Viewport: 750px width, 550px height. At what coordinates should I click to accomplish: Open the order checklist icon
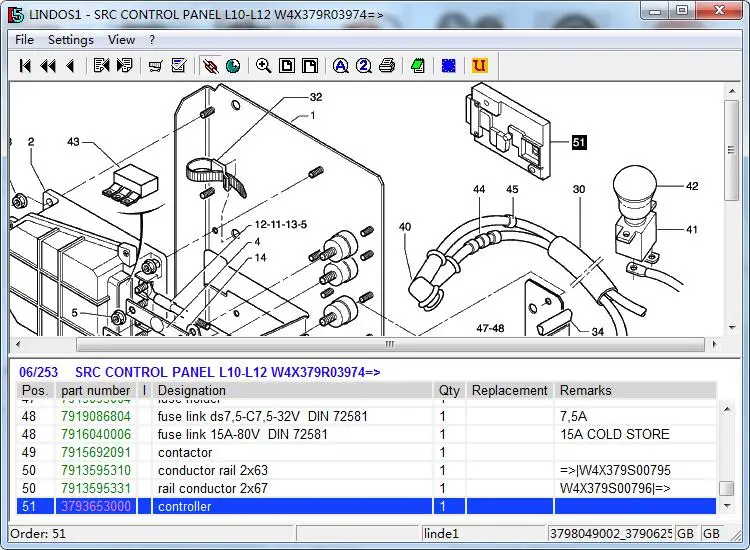[179, 66]
